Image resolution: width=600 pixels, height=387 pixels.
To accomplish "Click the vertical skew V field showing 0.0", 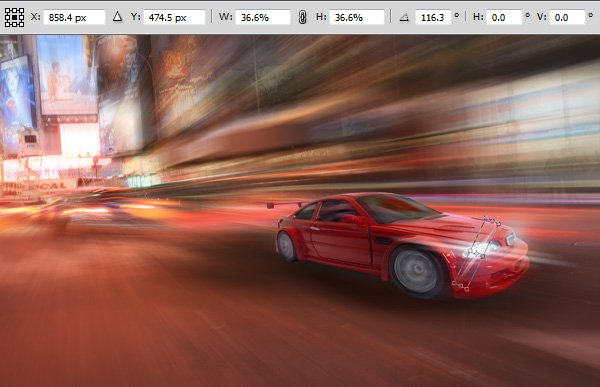I will coord(567,17).
